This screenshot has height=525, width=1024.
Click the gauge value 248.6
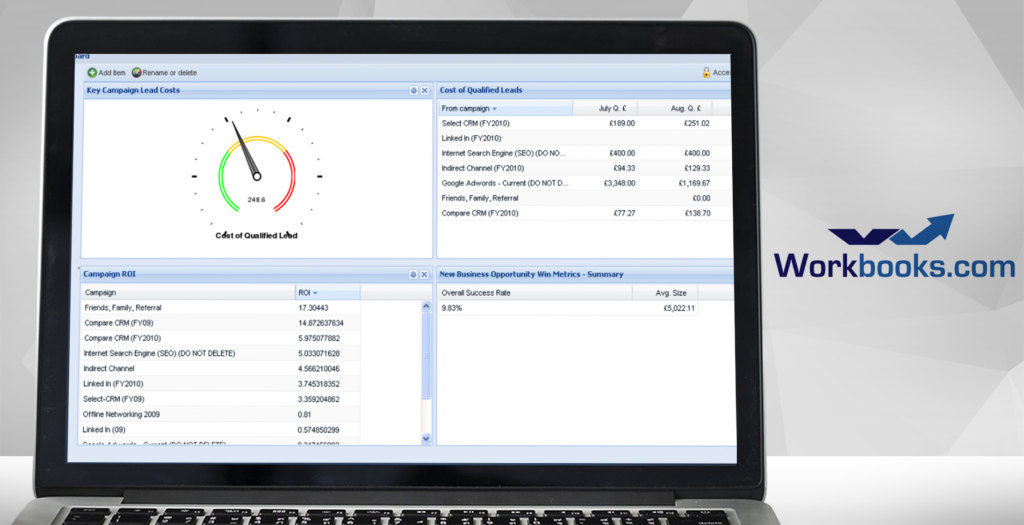click(x=257, y=200)
